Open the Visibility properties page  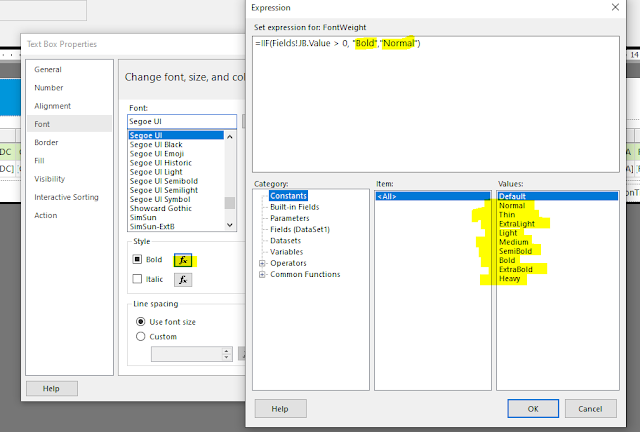[x=49, y=179]
